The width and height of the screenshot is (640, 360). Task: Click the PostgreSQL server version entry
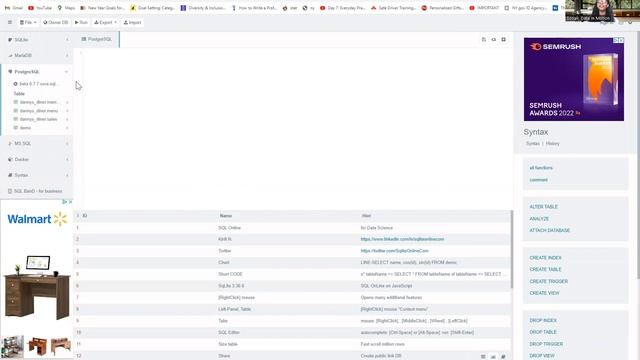point(39,84)
